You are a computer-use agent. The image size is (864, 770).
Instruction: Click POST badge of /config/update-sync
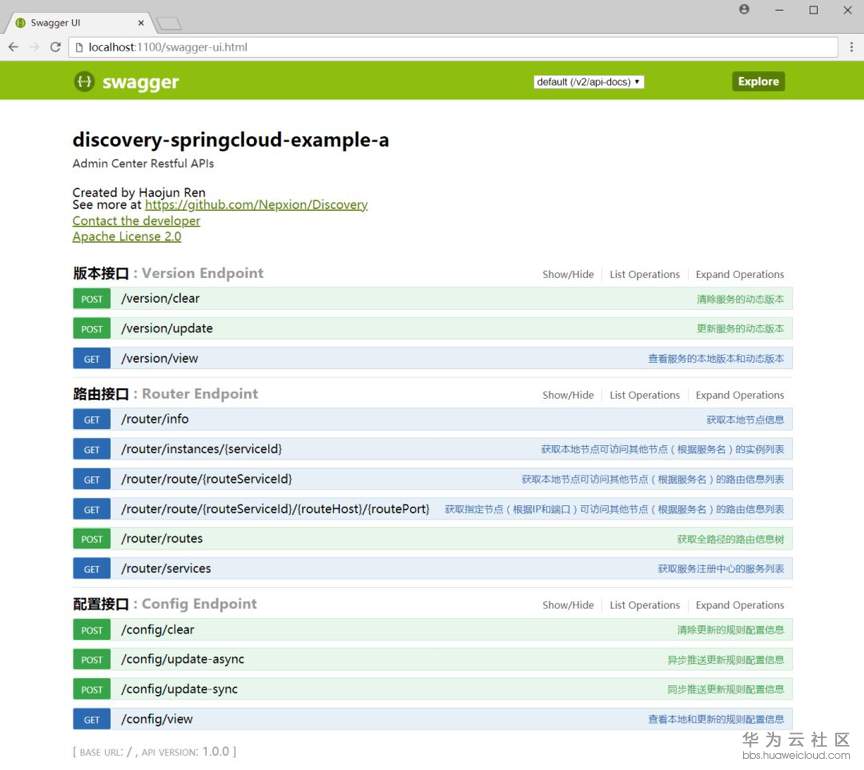(91, 690)
